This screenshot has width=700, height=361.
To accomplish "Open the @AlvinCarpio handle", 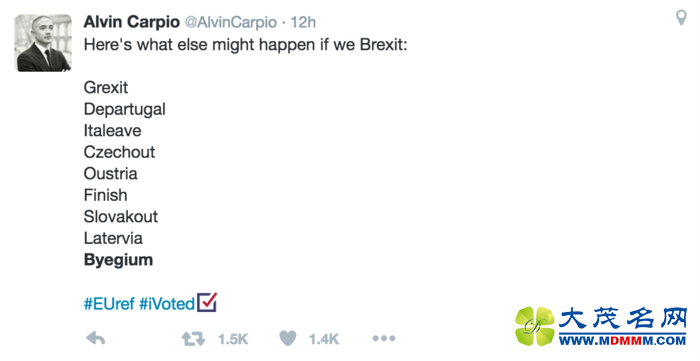I will 231,22.
